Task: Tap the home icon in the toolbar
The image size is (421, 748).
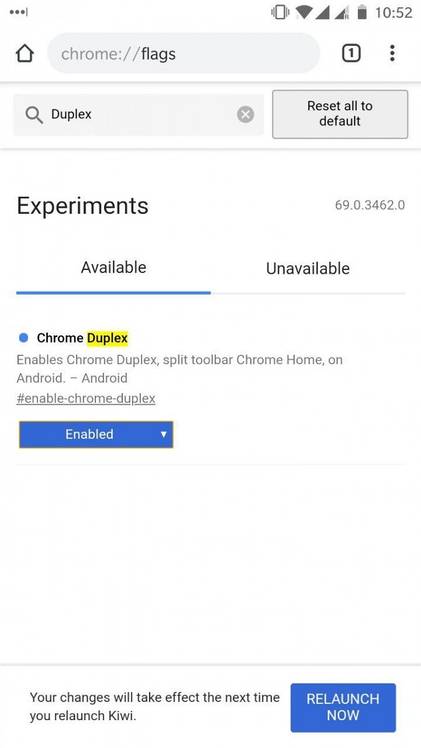Action: coord(25,53)
